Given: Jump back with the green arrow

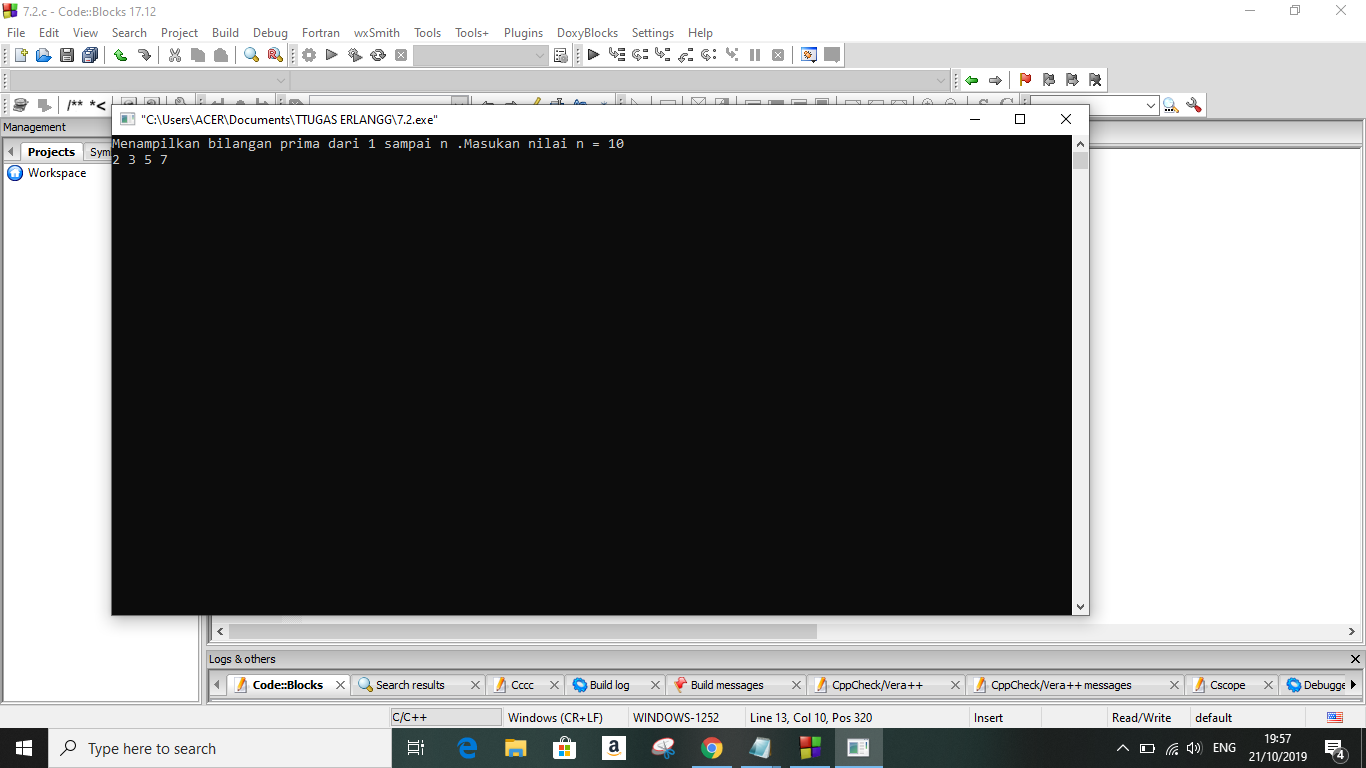Looking at the screenshot, I should [x=971, y=80].
